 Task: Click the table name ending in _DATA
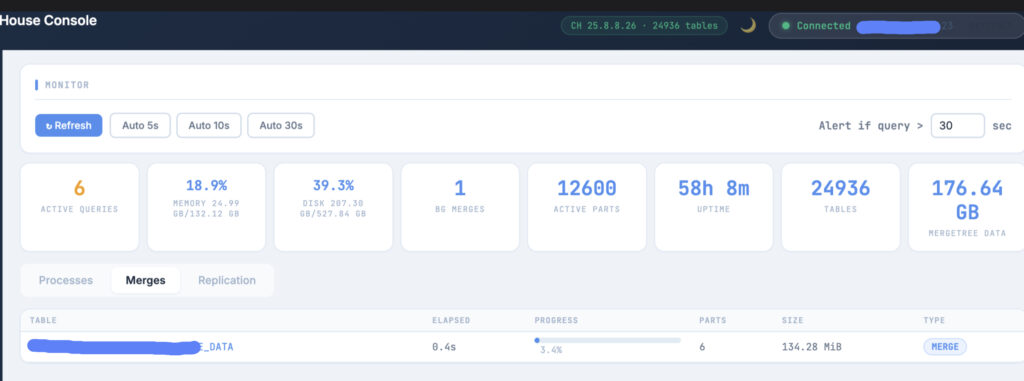click(x=131, y=347)
